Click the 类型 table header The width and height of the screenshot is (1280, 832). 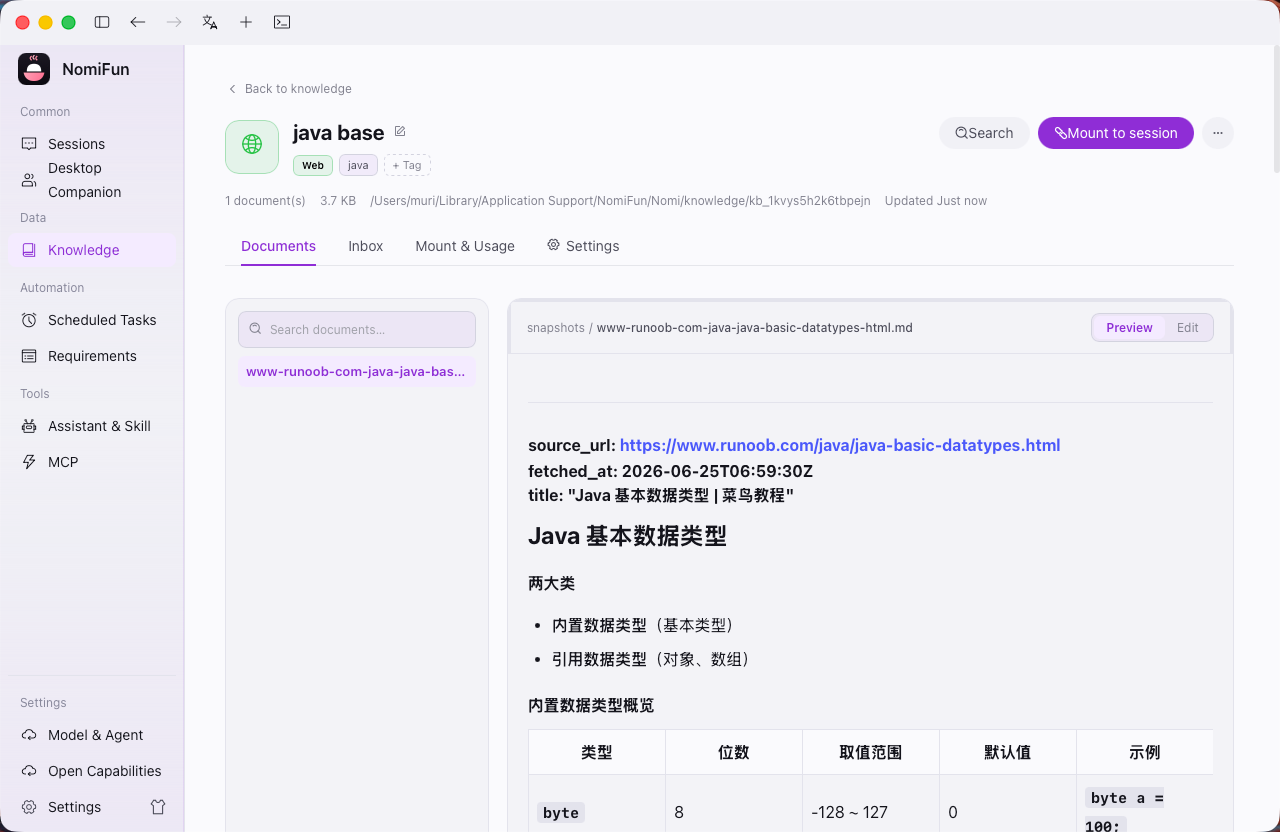tap(597, 752)
